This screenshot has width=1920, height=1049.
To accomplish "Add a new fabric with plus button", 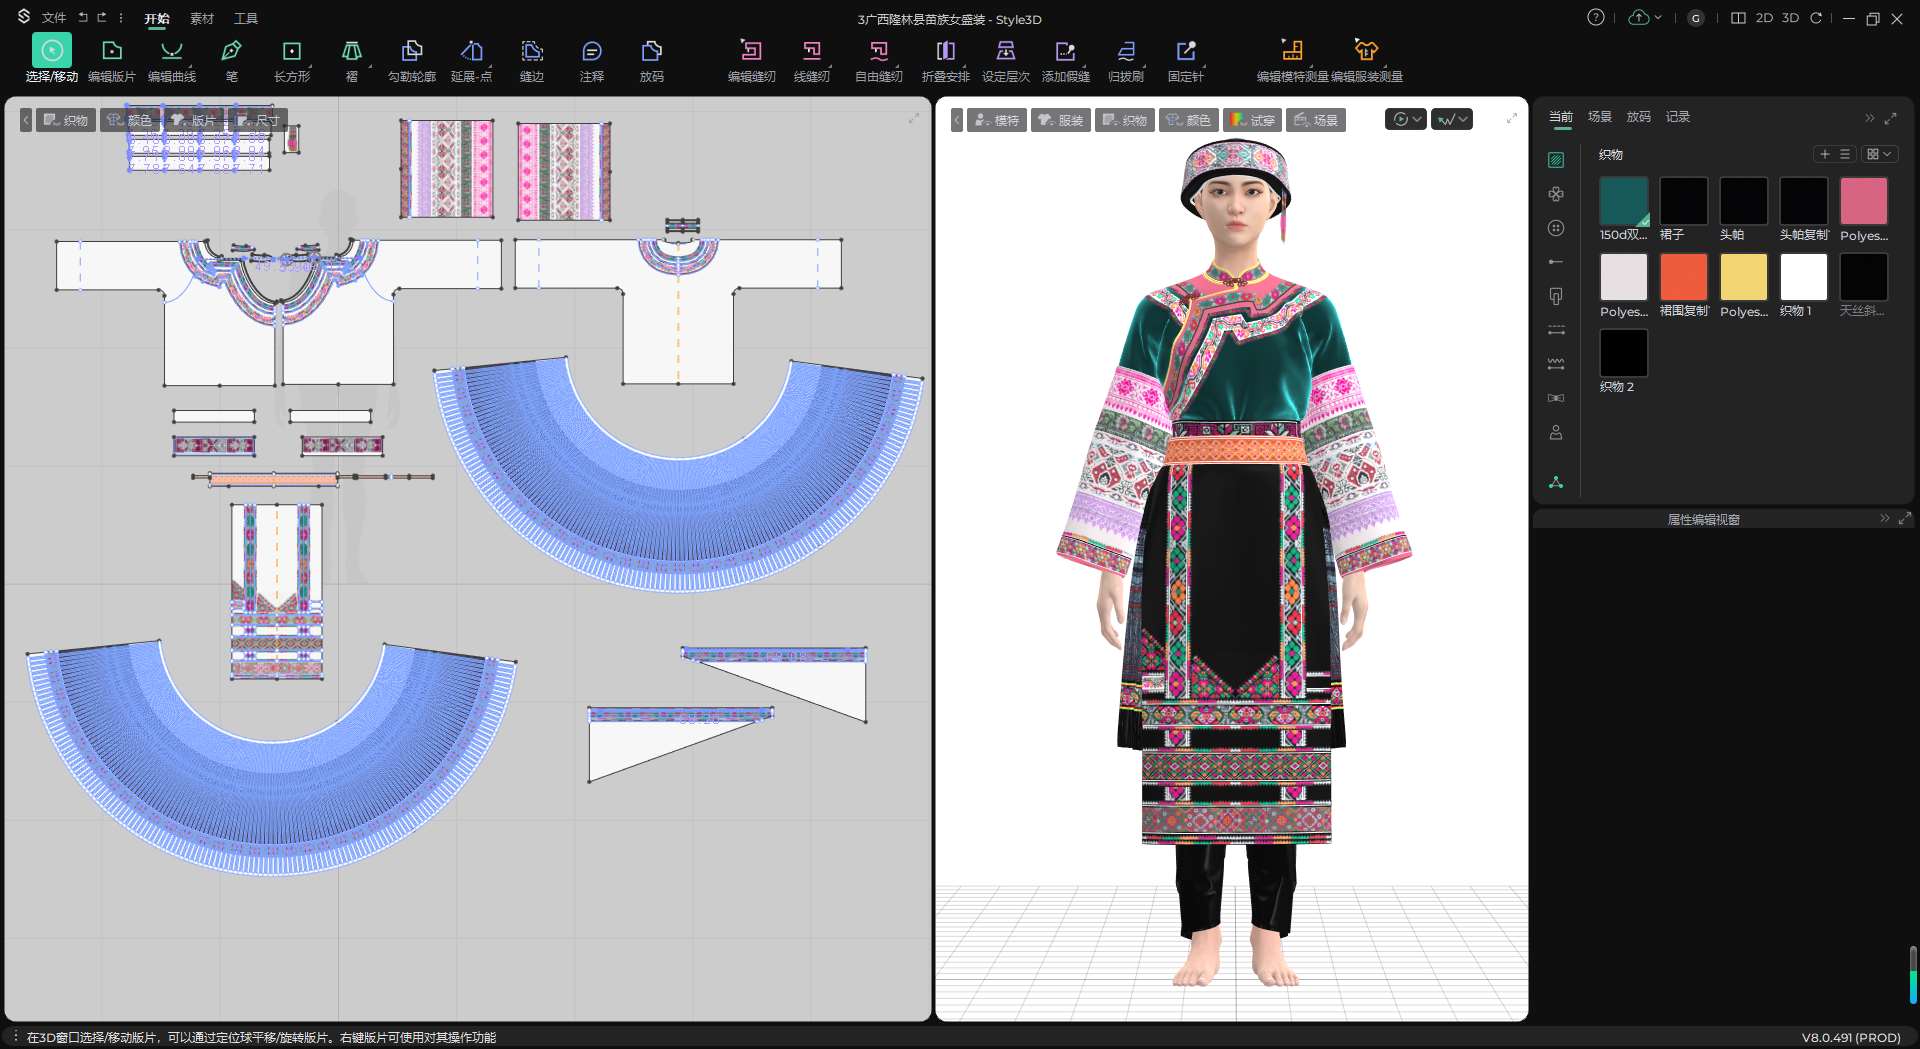I will [x=1824, y=154].
